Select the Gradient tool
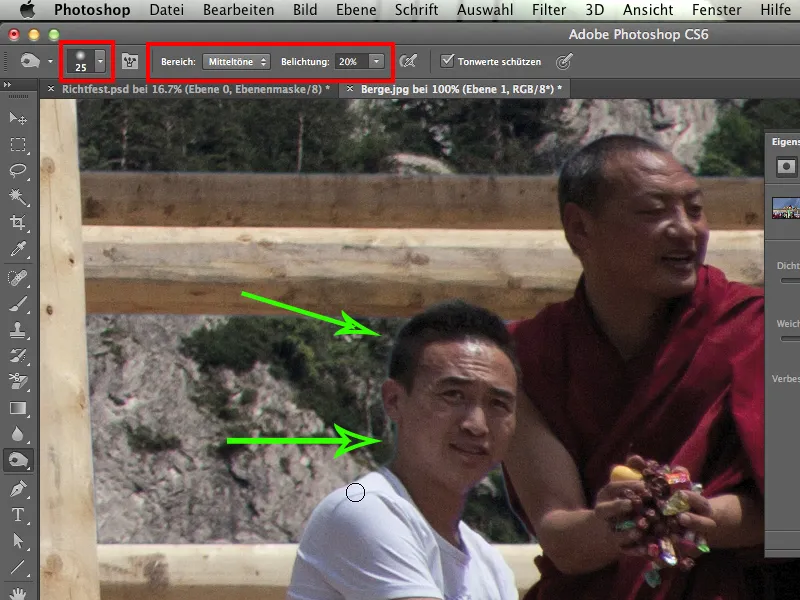The width and height of the screenshot is (800, 600). coord(18,408)
